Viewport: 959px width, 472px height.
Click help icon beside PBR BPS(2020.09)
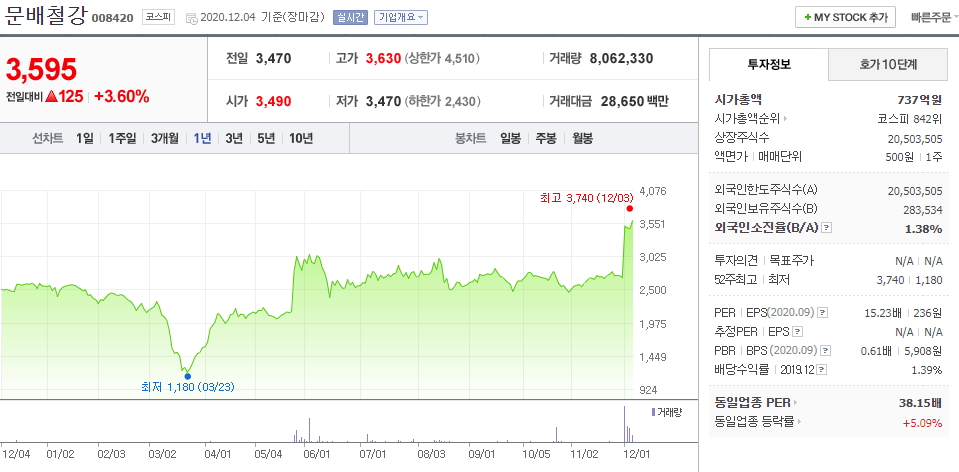tap(826, 351)
